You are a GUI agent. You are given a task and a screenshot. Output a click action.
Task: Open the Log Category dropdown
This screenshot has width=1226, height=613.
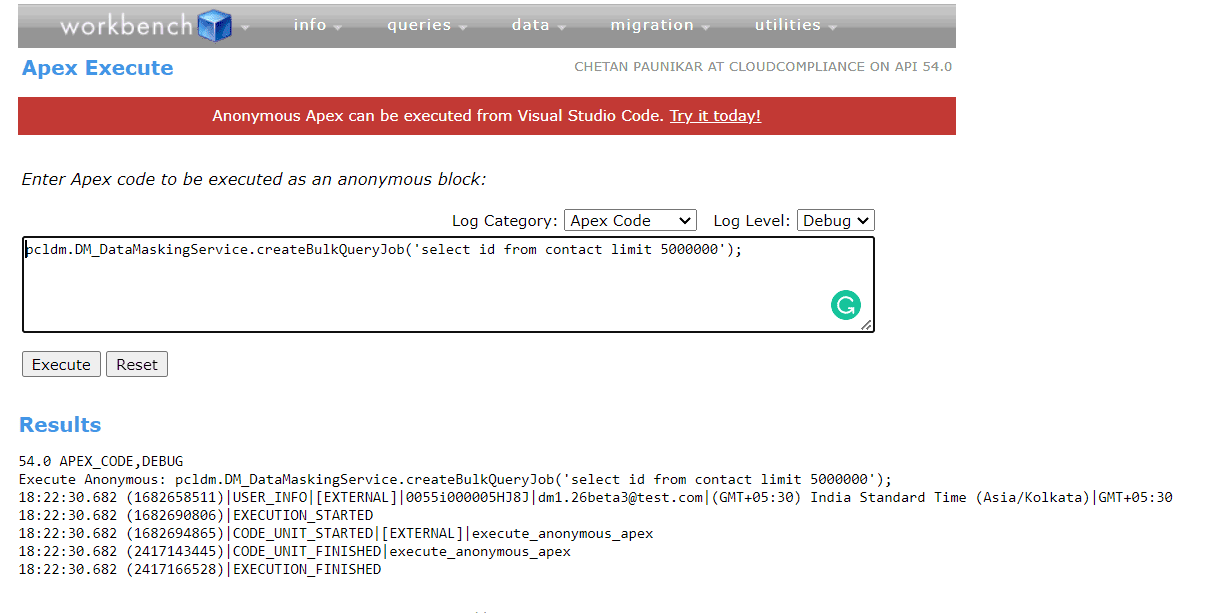click(x=630, y=220)
